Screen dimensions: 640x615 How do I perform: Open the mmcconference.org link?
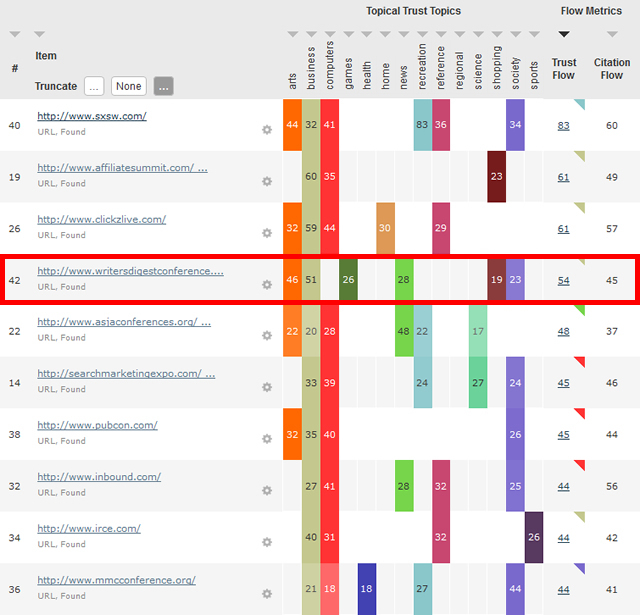[116, 580]
